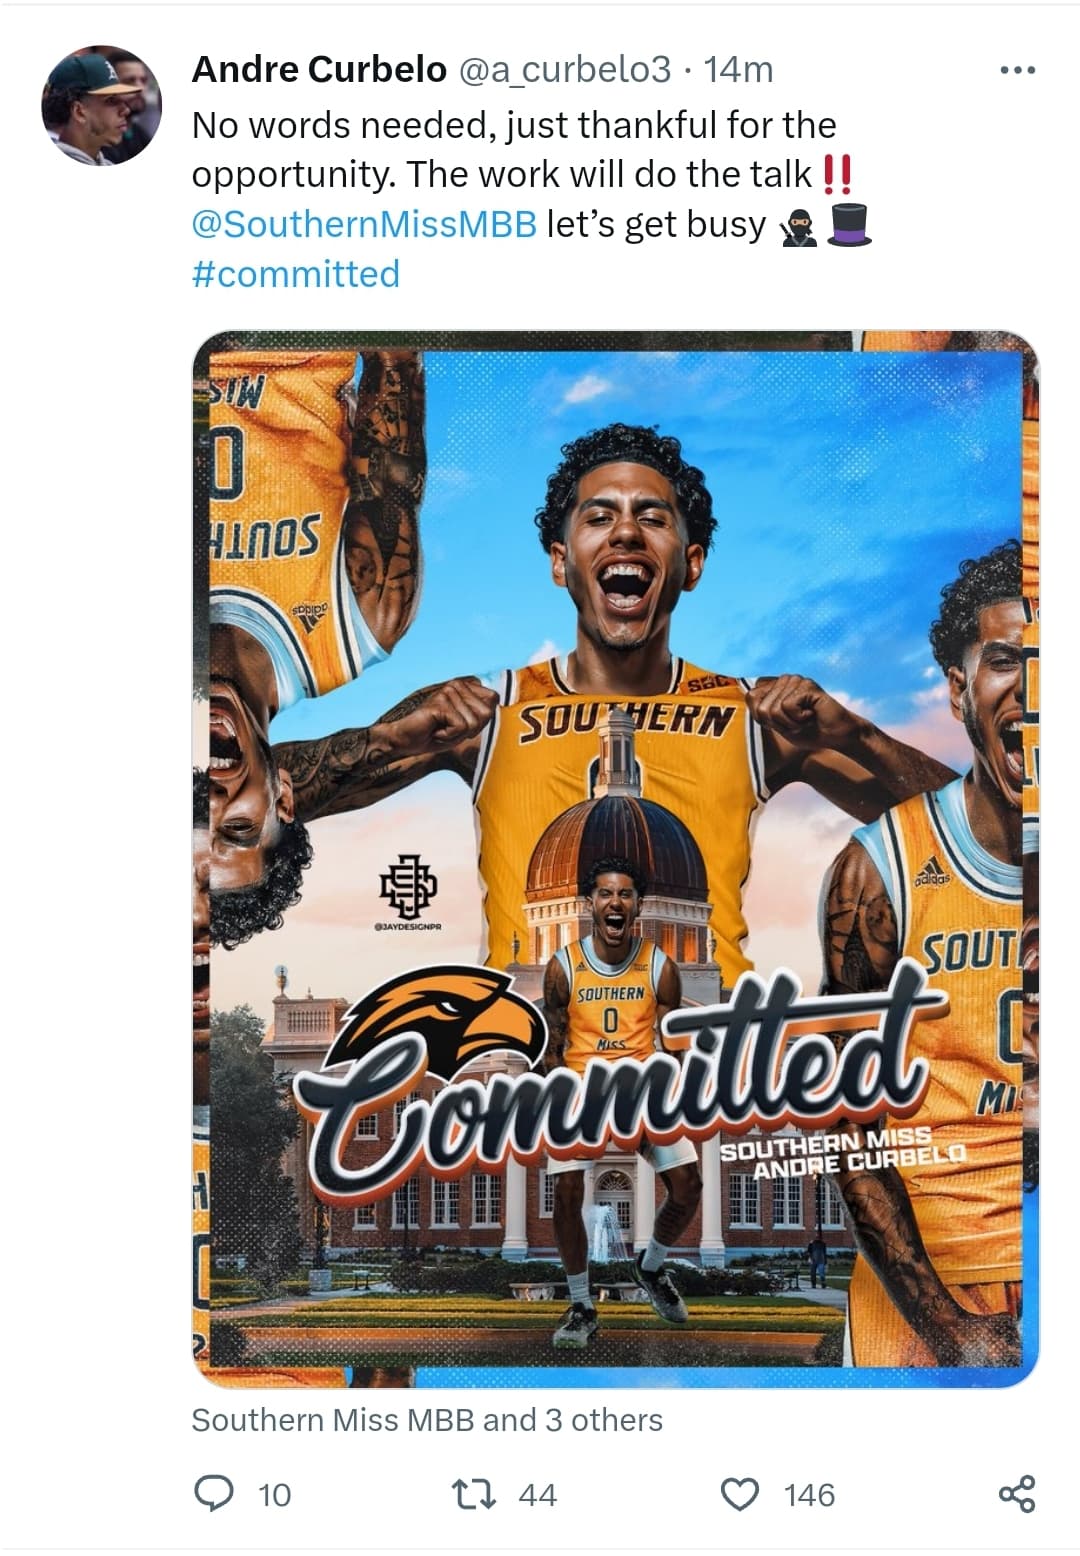Click the @a_curbelo3 handle
1080x1556 pixels.
564,69
